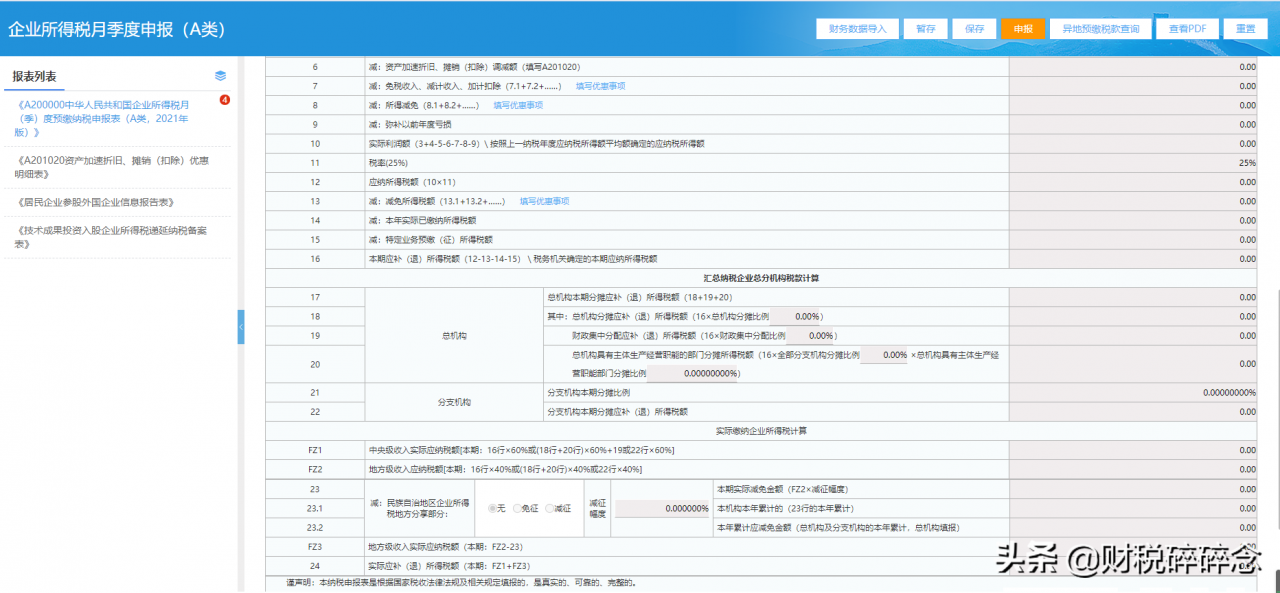The width and height of the screenshot is (1280, 593).
Task: Switch to the 报表列表 tab
Action: pyautogui.click(x=34, y=75)
